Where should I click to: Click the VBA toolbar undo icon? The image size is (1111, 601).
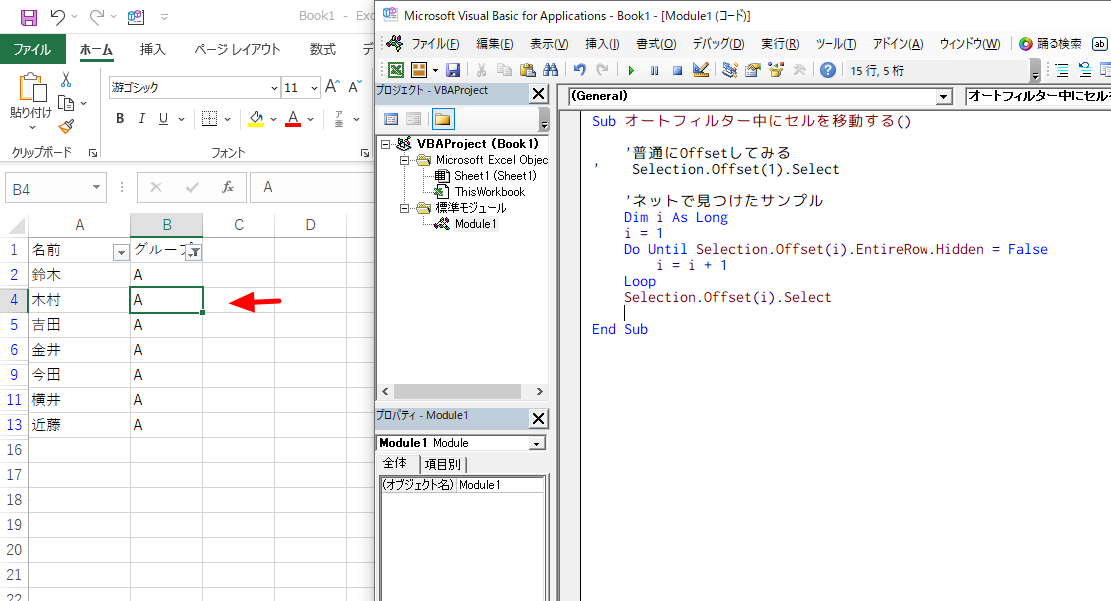[580, 69]
